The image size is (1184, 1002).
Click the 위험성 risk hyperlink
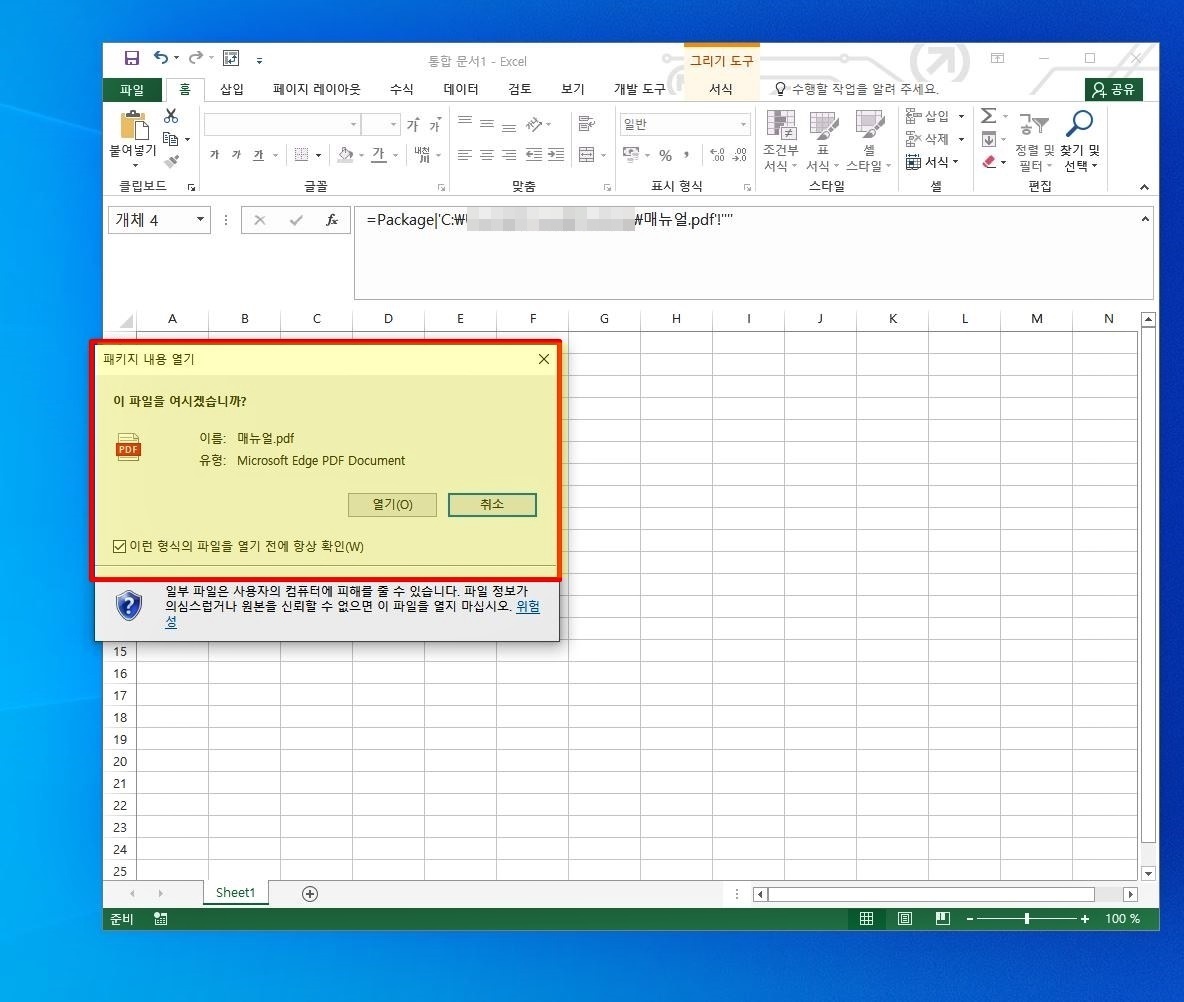click(x=528, y=606)
